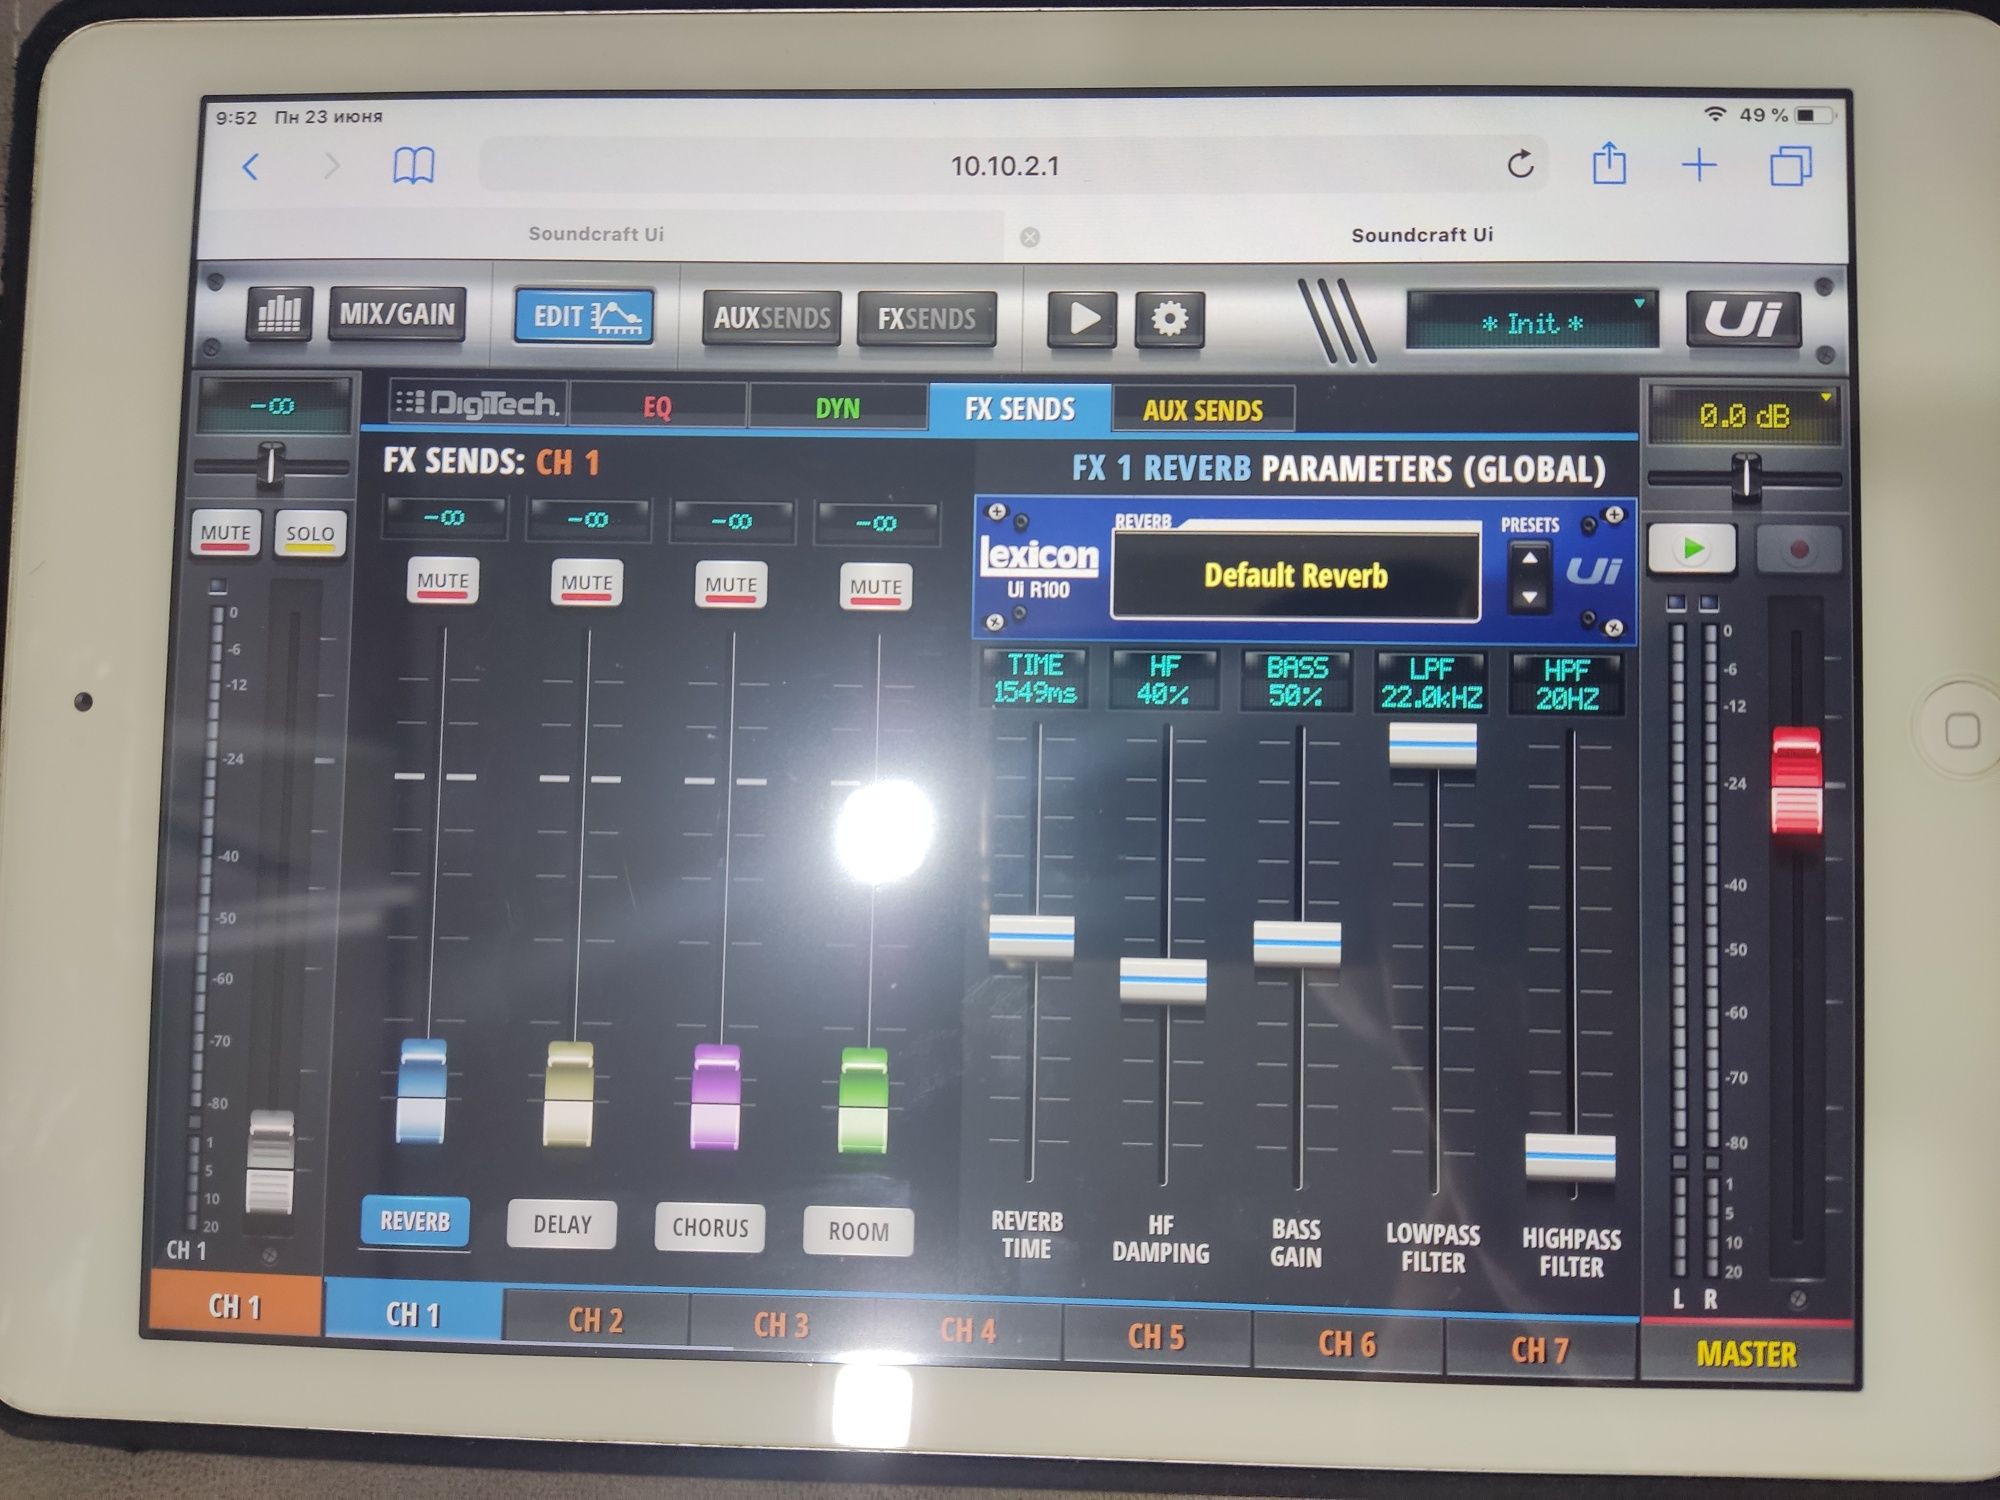Grab the green Room send fader
This screenshot has width=2000, height=1500.
click(x=863, y=1101)
